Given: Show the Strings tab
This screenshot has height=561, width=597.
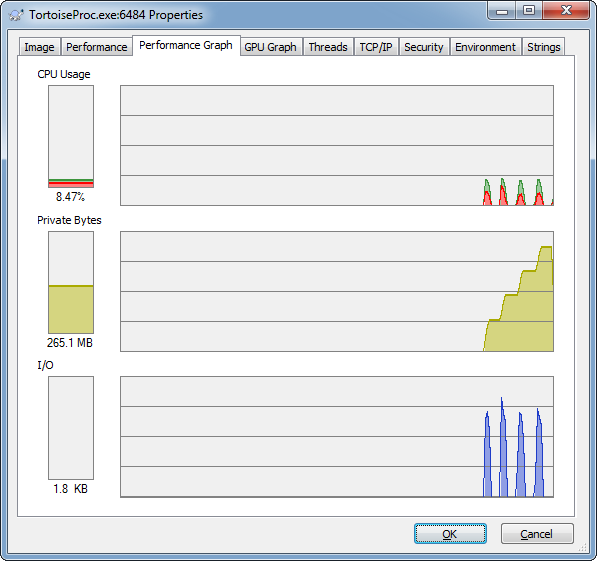Looking at the screenshot, I should pos(544,47).
